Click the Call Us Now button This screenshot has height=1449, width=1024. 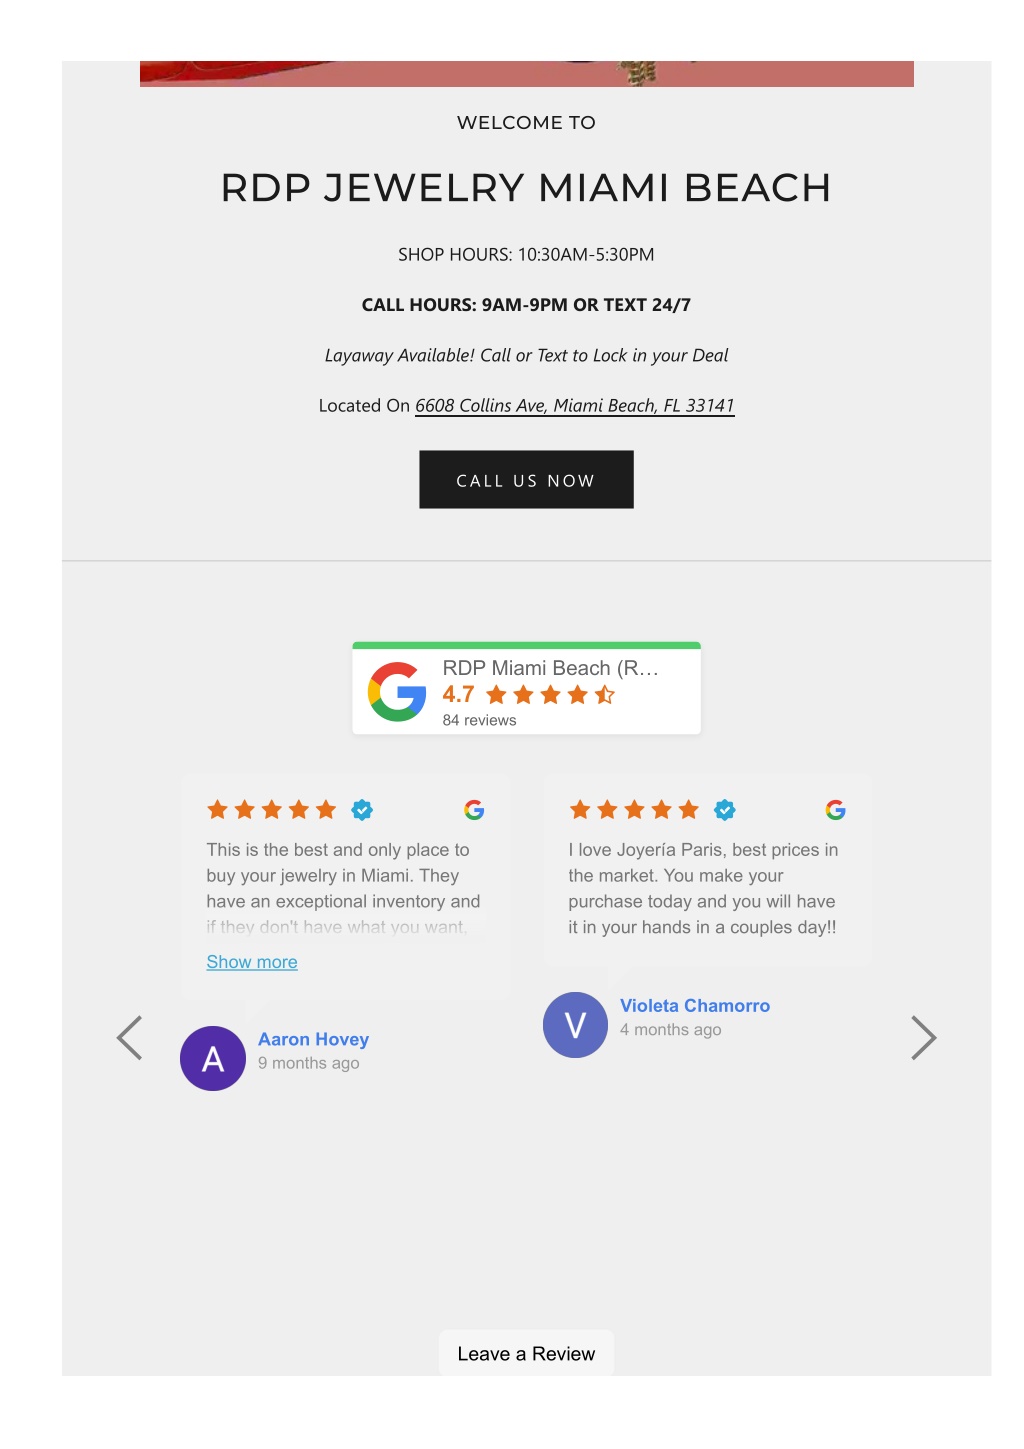point(526,480)
